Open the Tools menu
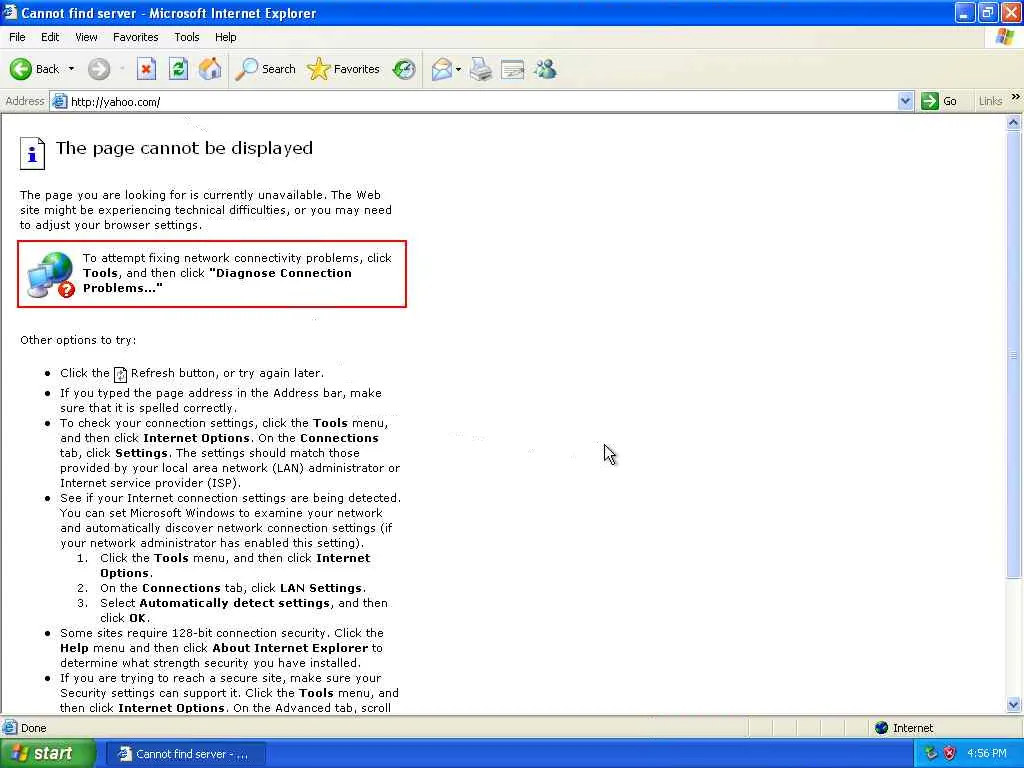This screenshot has height=768, width=1024. [187, 37]
